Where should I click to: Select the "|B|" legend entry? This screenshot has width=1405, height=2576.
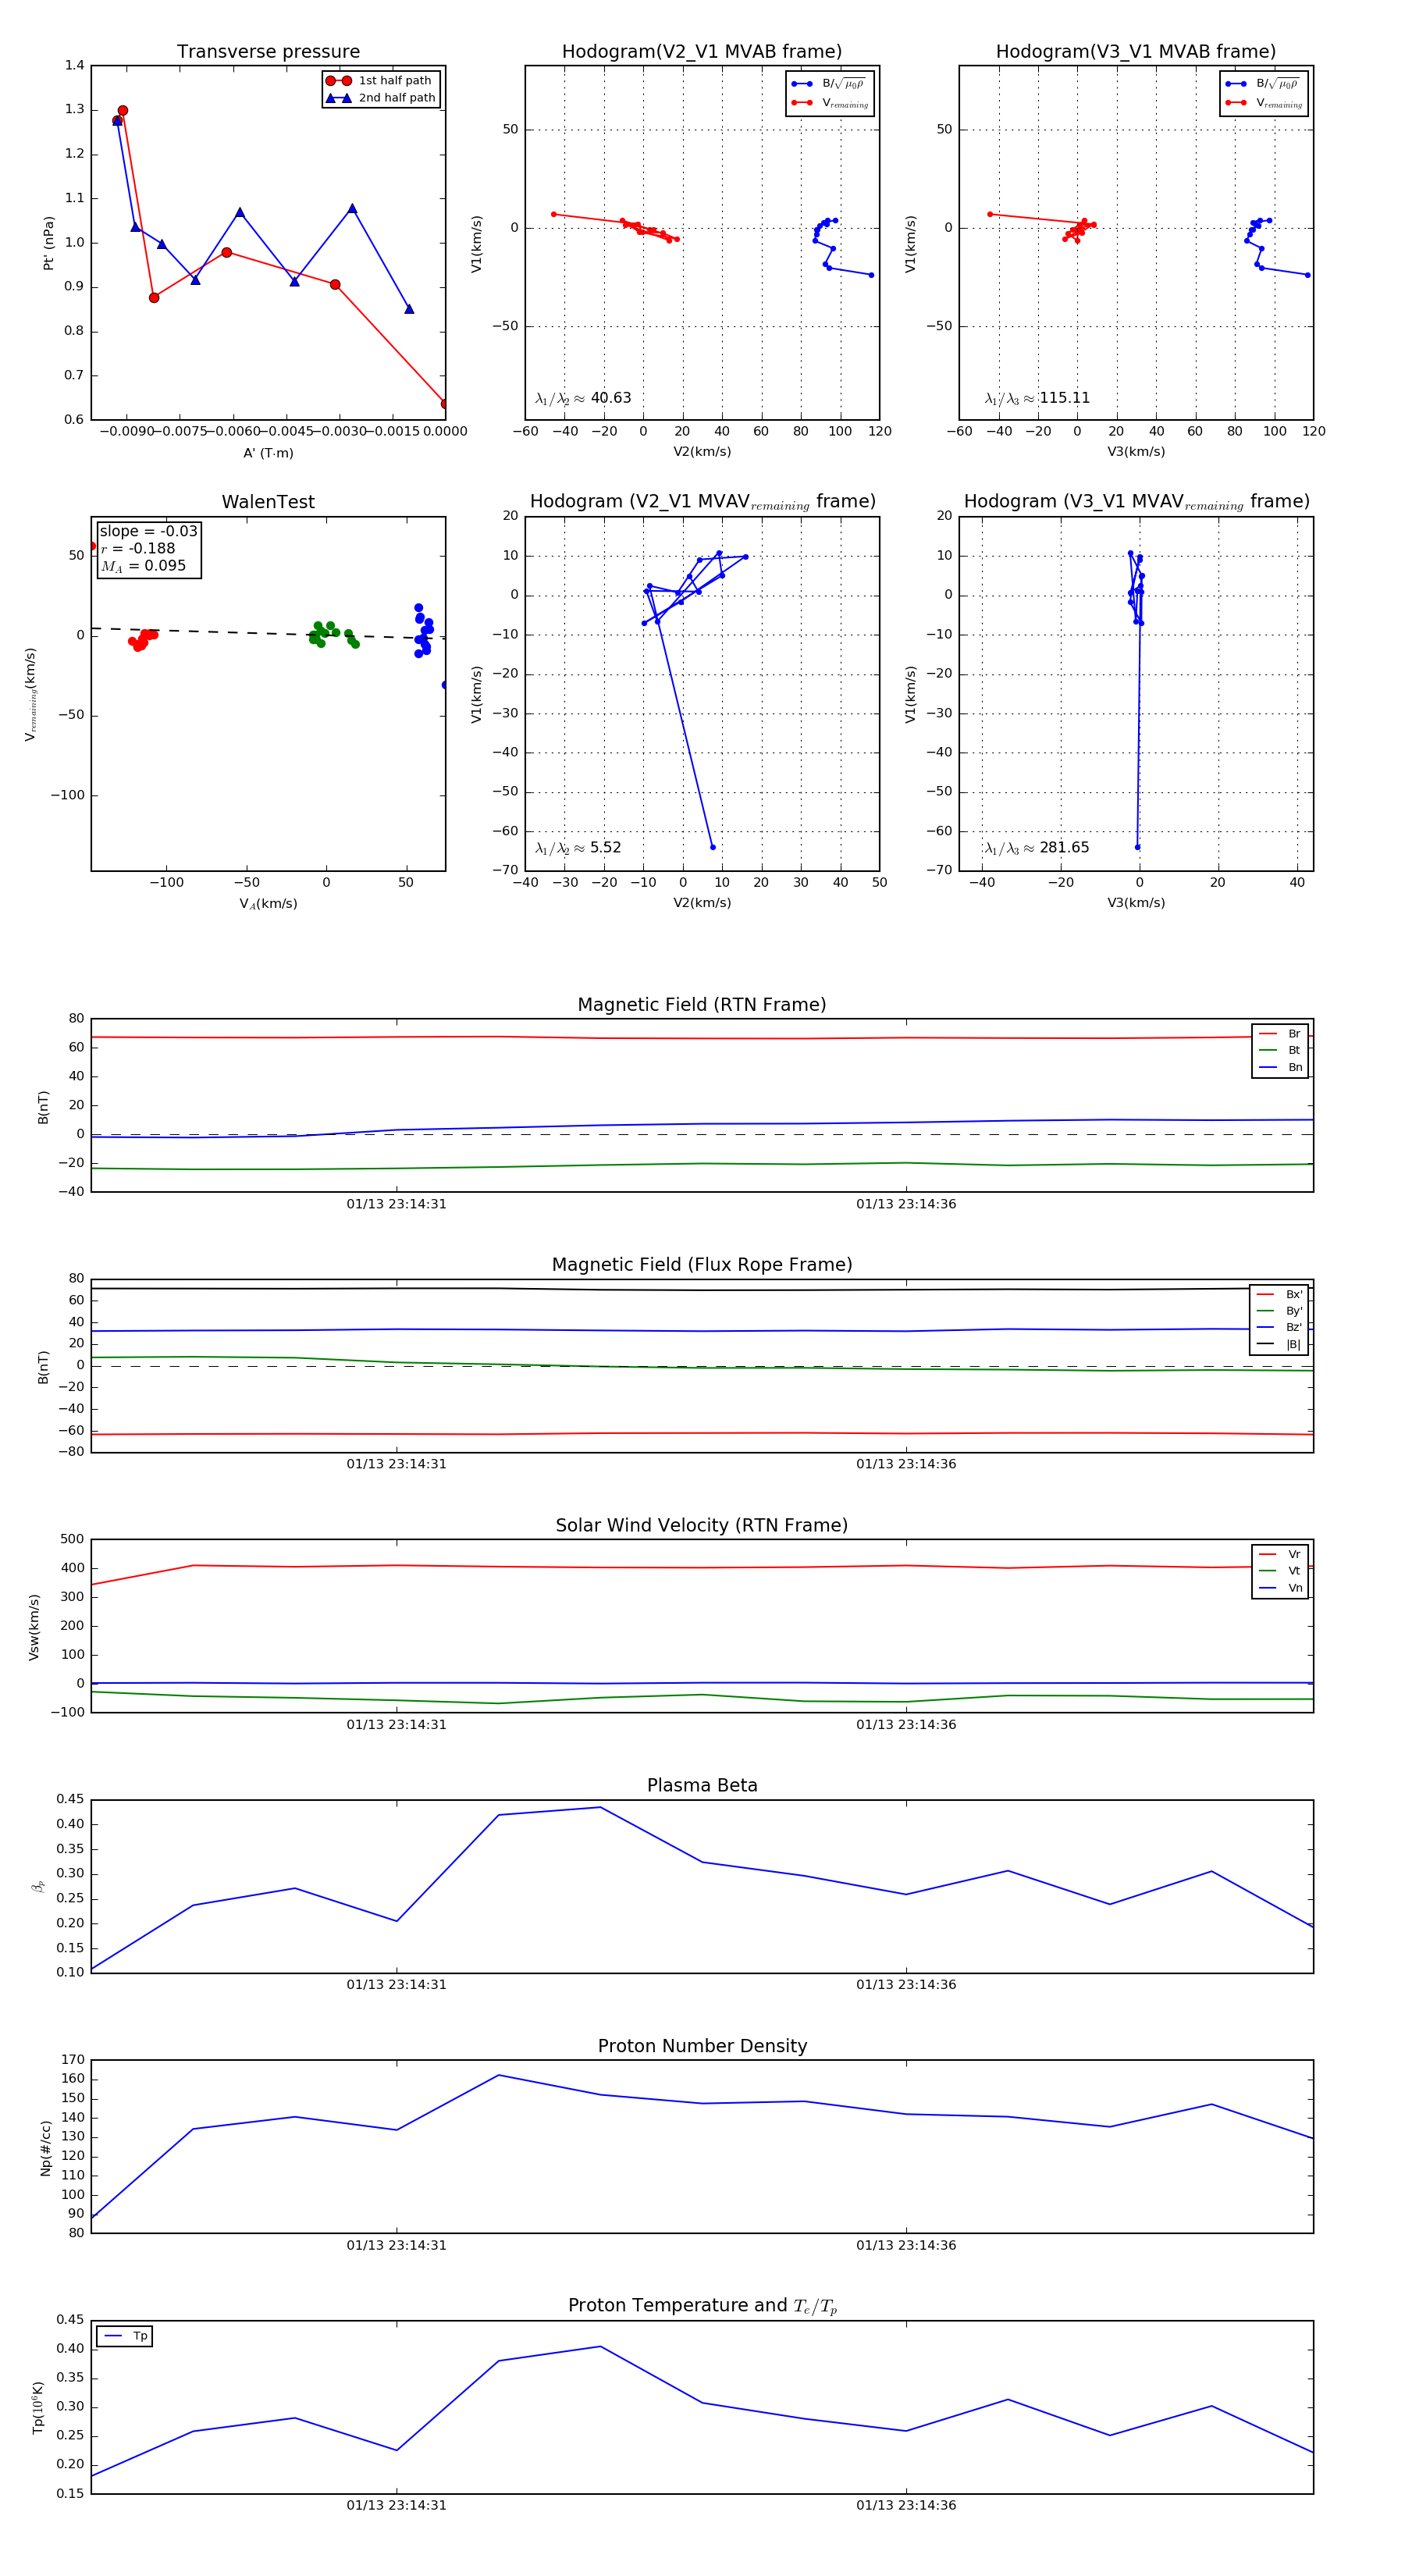tap(1279, 1344)
